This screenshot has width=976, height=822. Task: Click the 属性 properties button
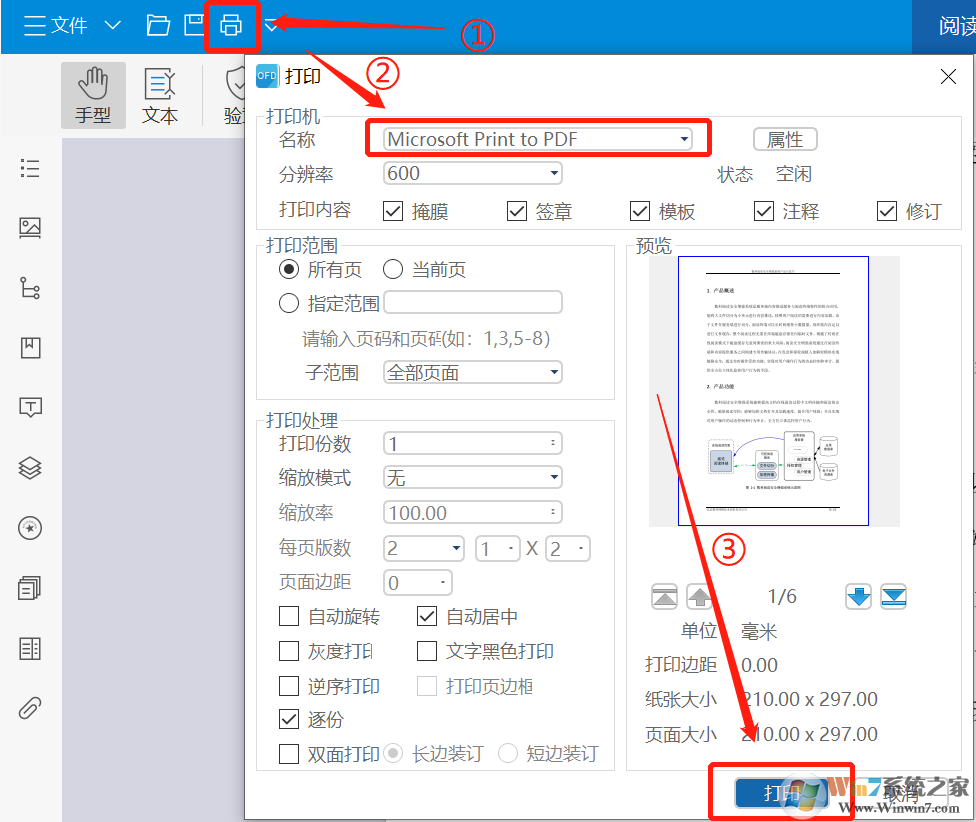point(785,139)
